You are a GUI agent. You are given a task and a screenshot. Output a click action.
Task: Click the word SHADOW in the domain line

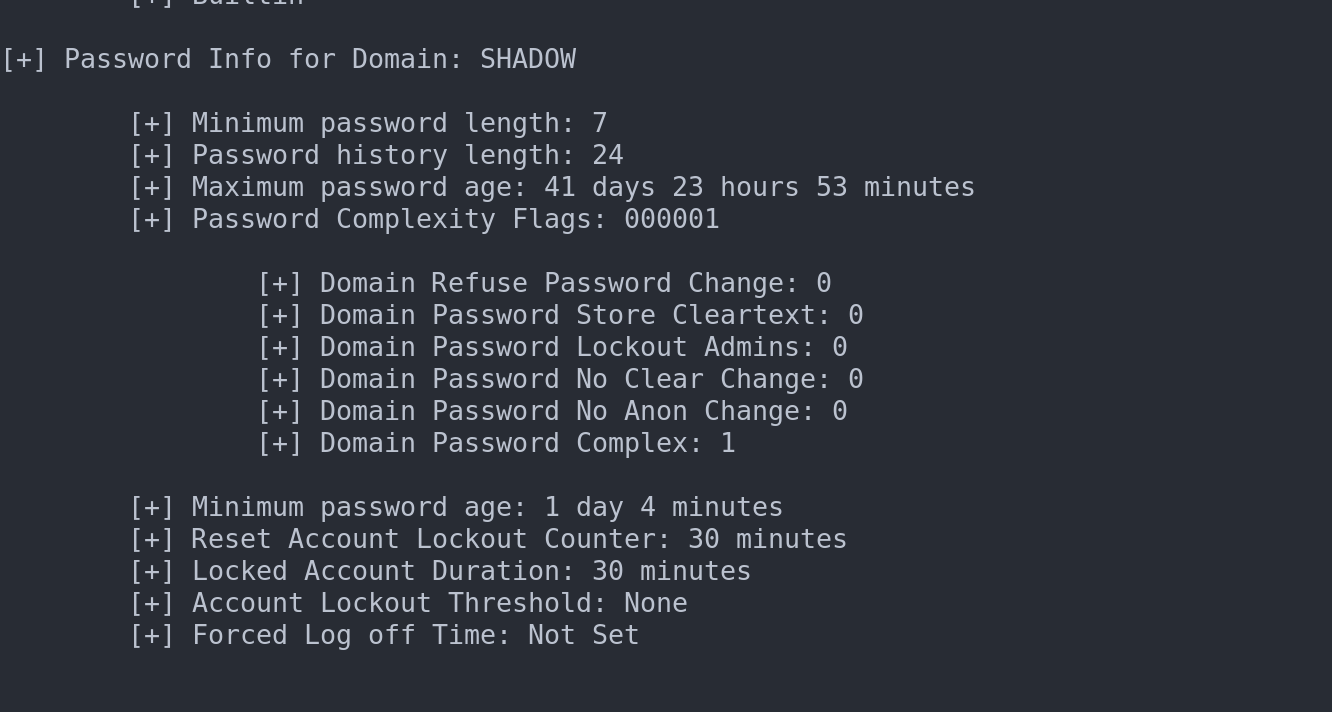[527, 60]
